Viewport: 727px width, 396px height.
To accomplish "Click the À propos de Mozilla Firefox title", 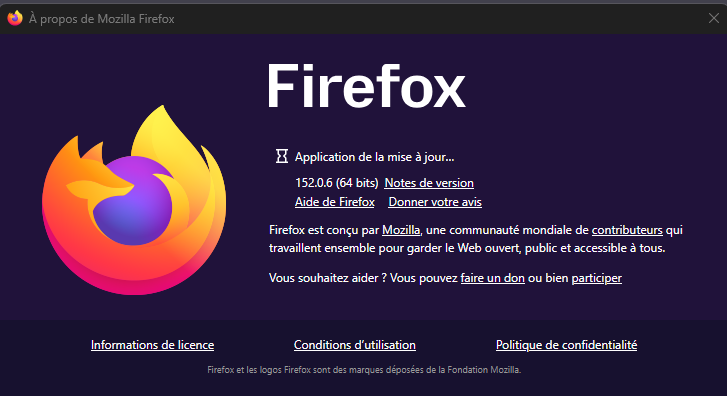I will click(x=102, y=19).
